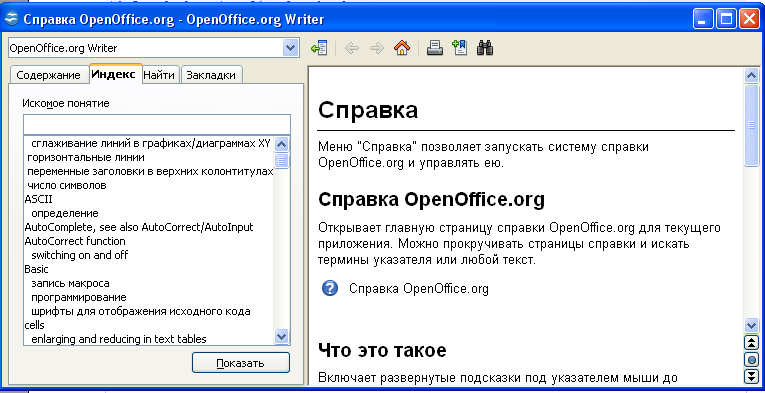Open the help start page (home icon)

click(x=402, y=48)
